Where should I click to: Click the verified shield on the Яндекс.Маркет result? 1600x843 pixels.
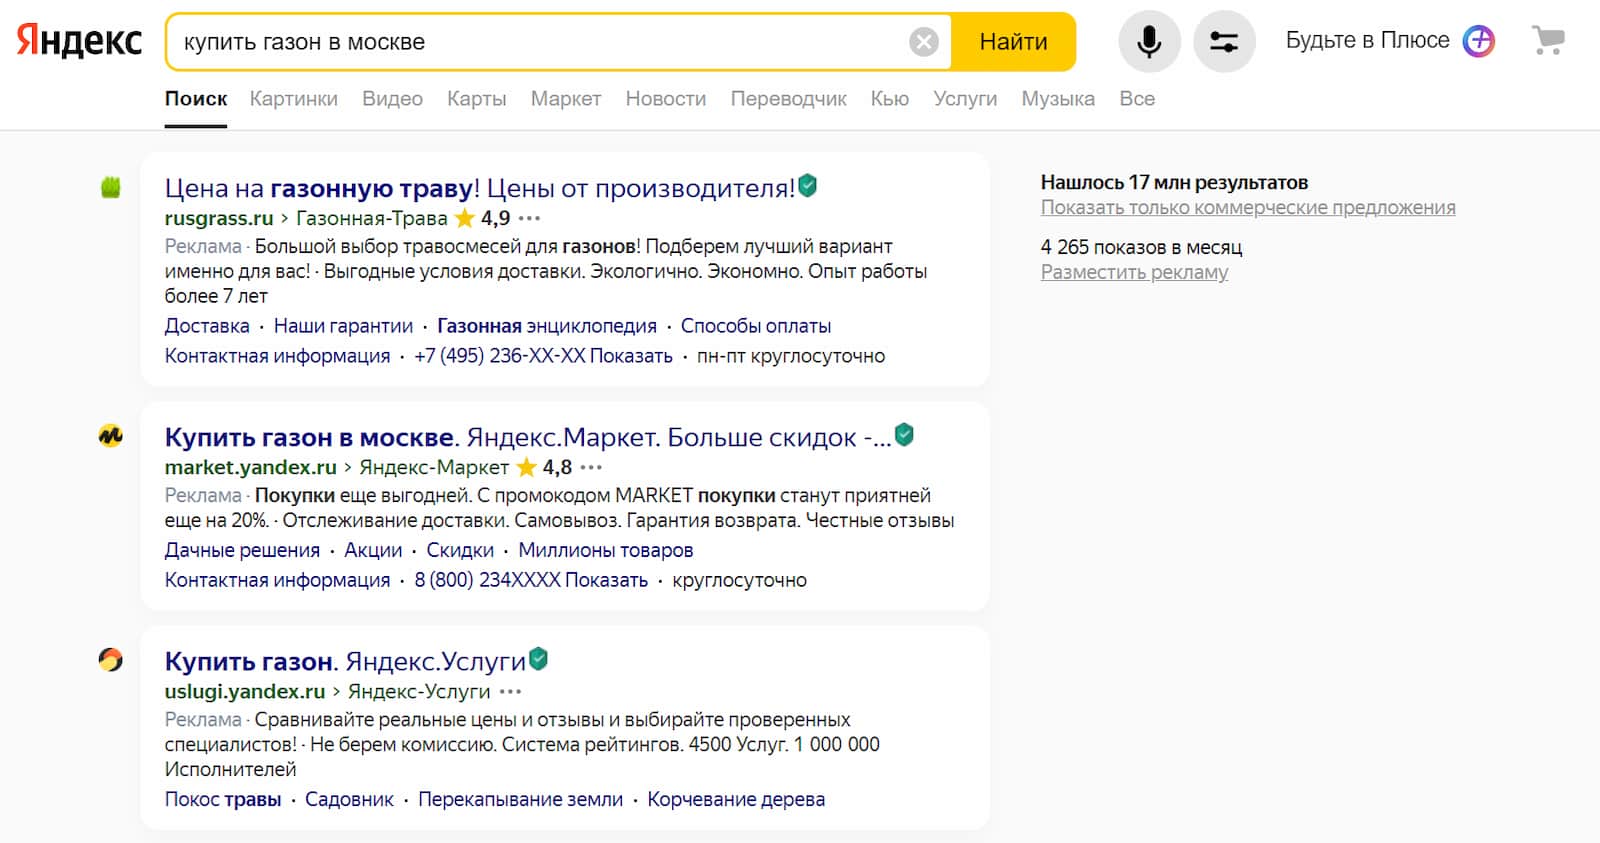(x=904, y=434)
